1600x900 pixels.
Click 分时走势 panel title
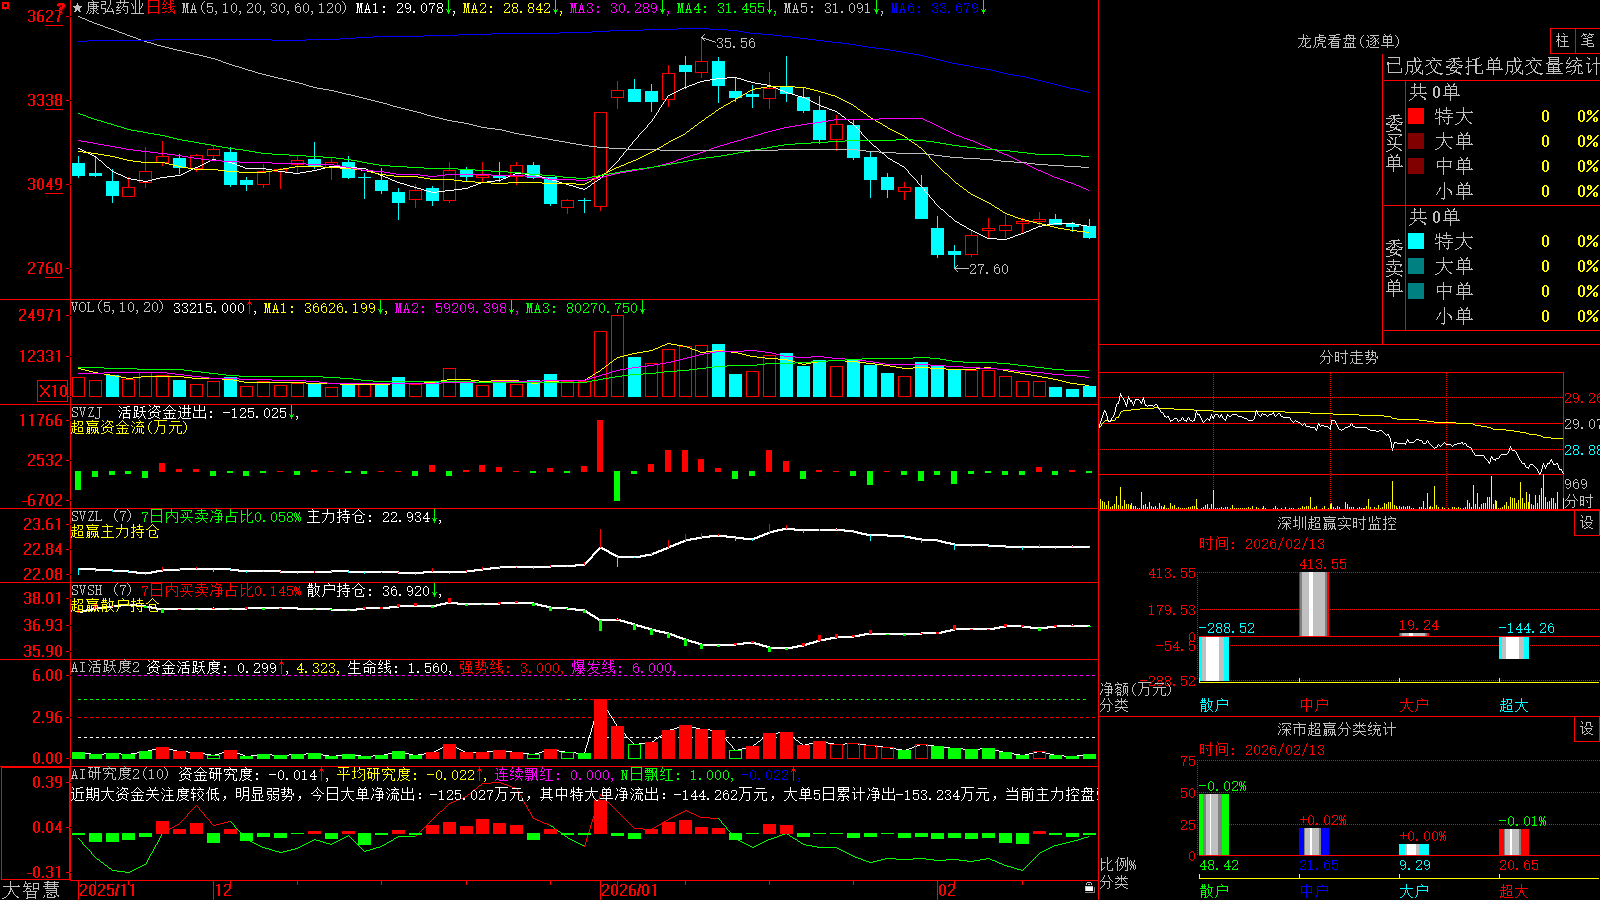(1348, 357)
